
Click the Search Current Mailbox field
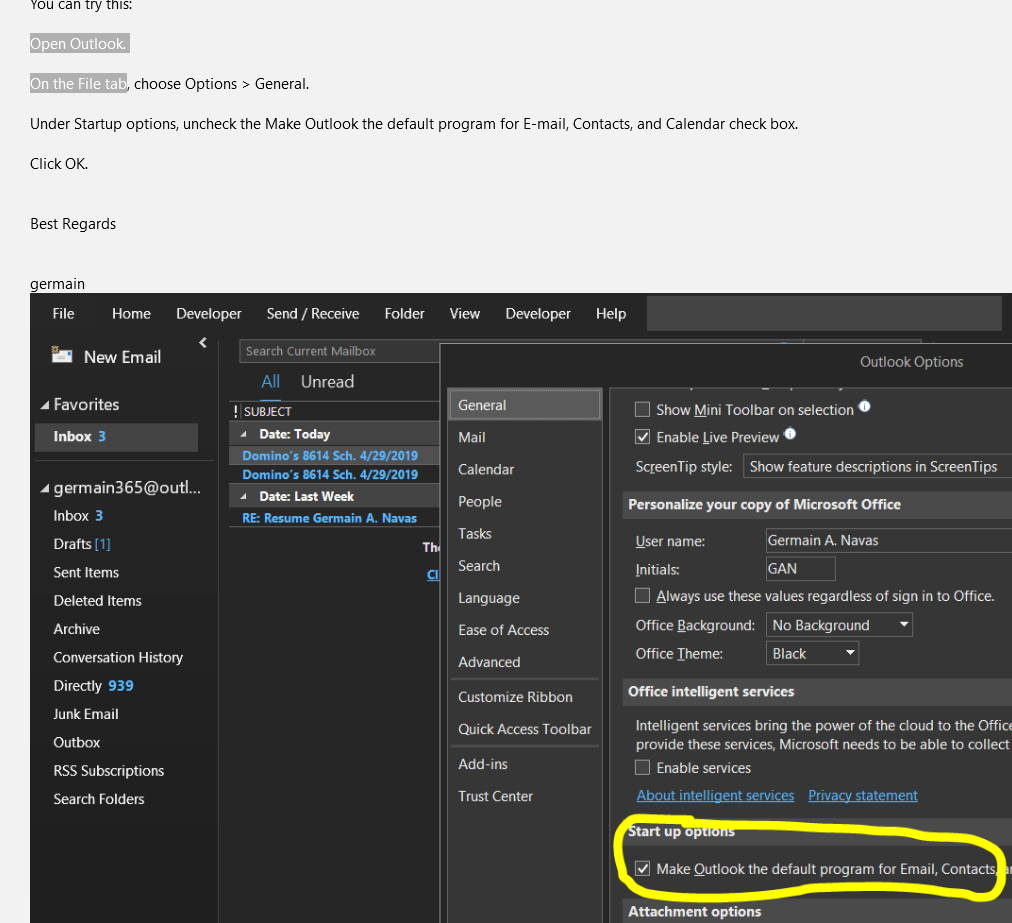click(x=339, y=351)
